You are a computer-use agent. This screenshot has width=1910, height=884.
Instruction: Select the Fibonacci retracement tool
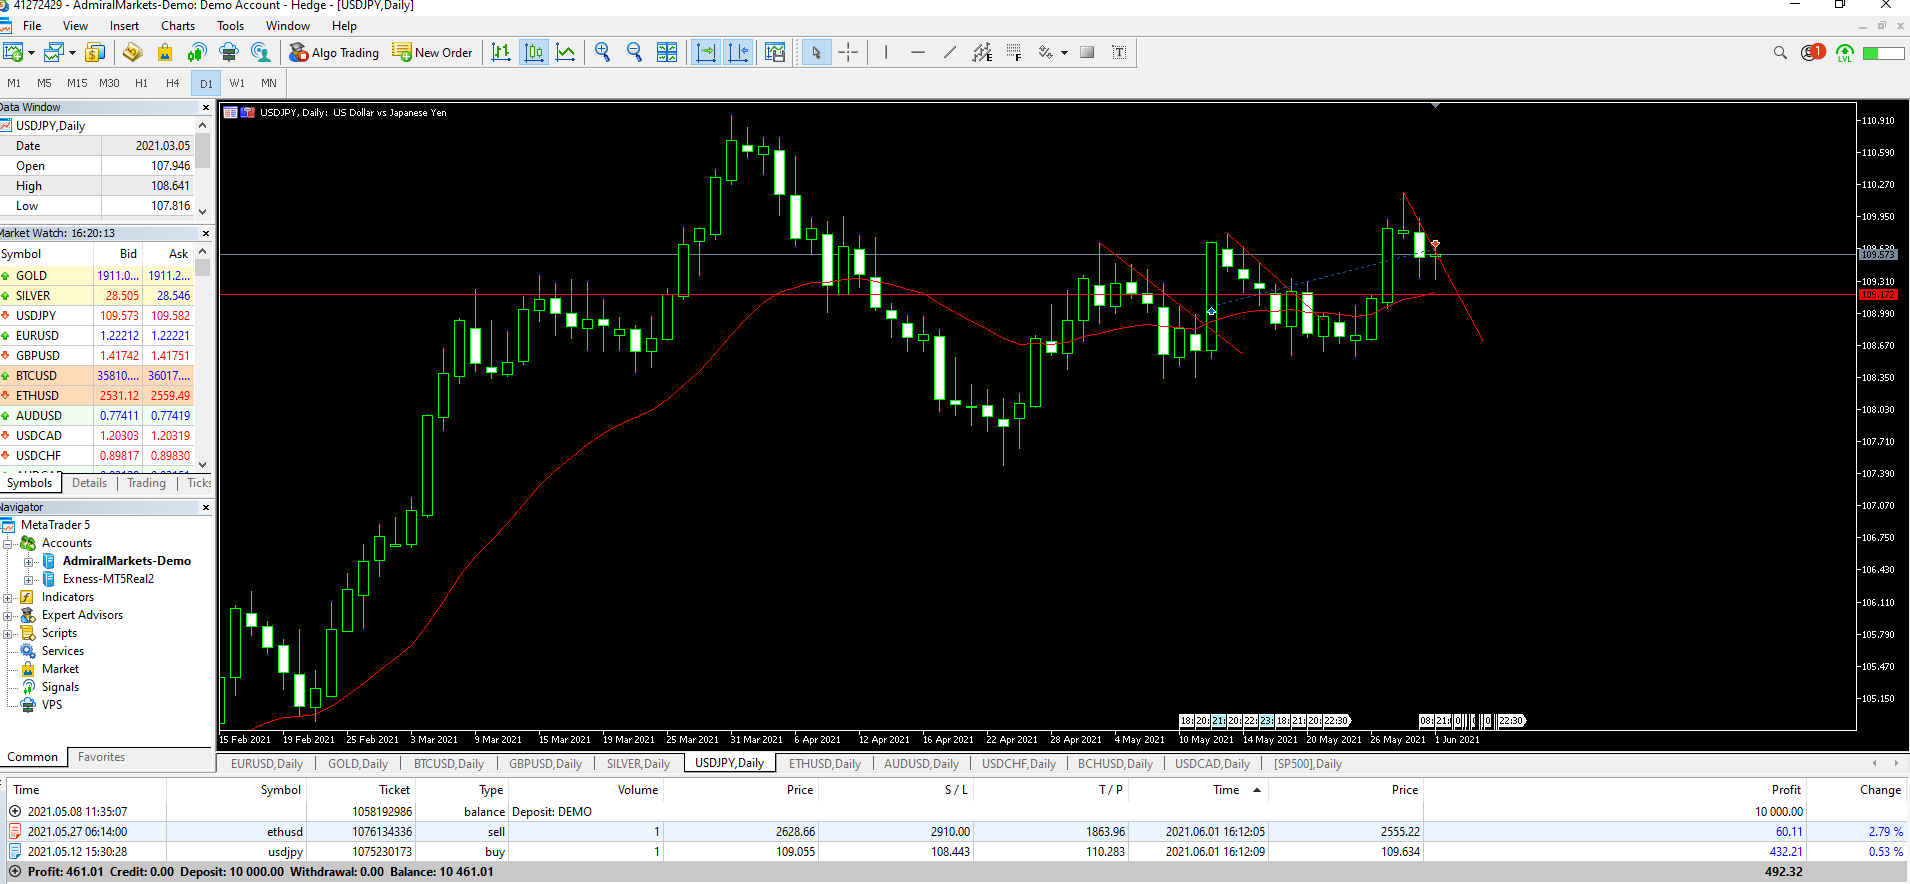pos(1014,52)
